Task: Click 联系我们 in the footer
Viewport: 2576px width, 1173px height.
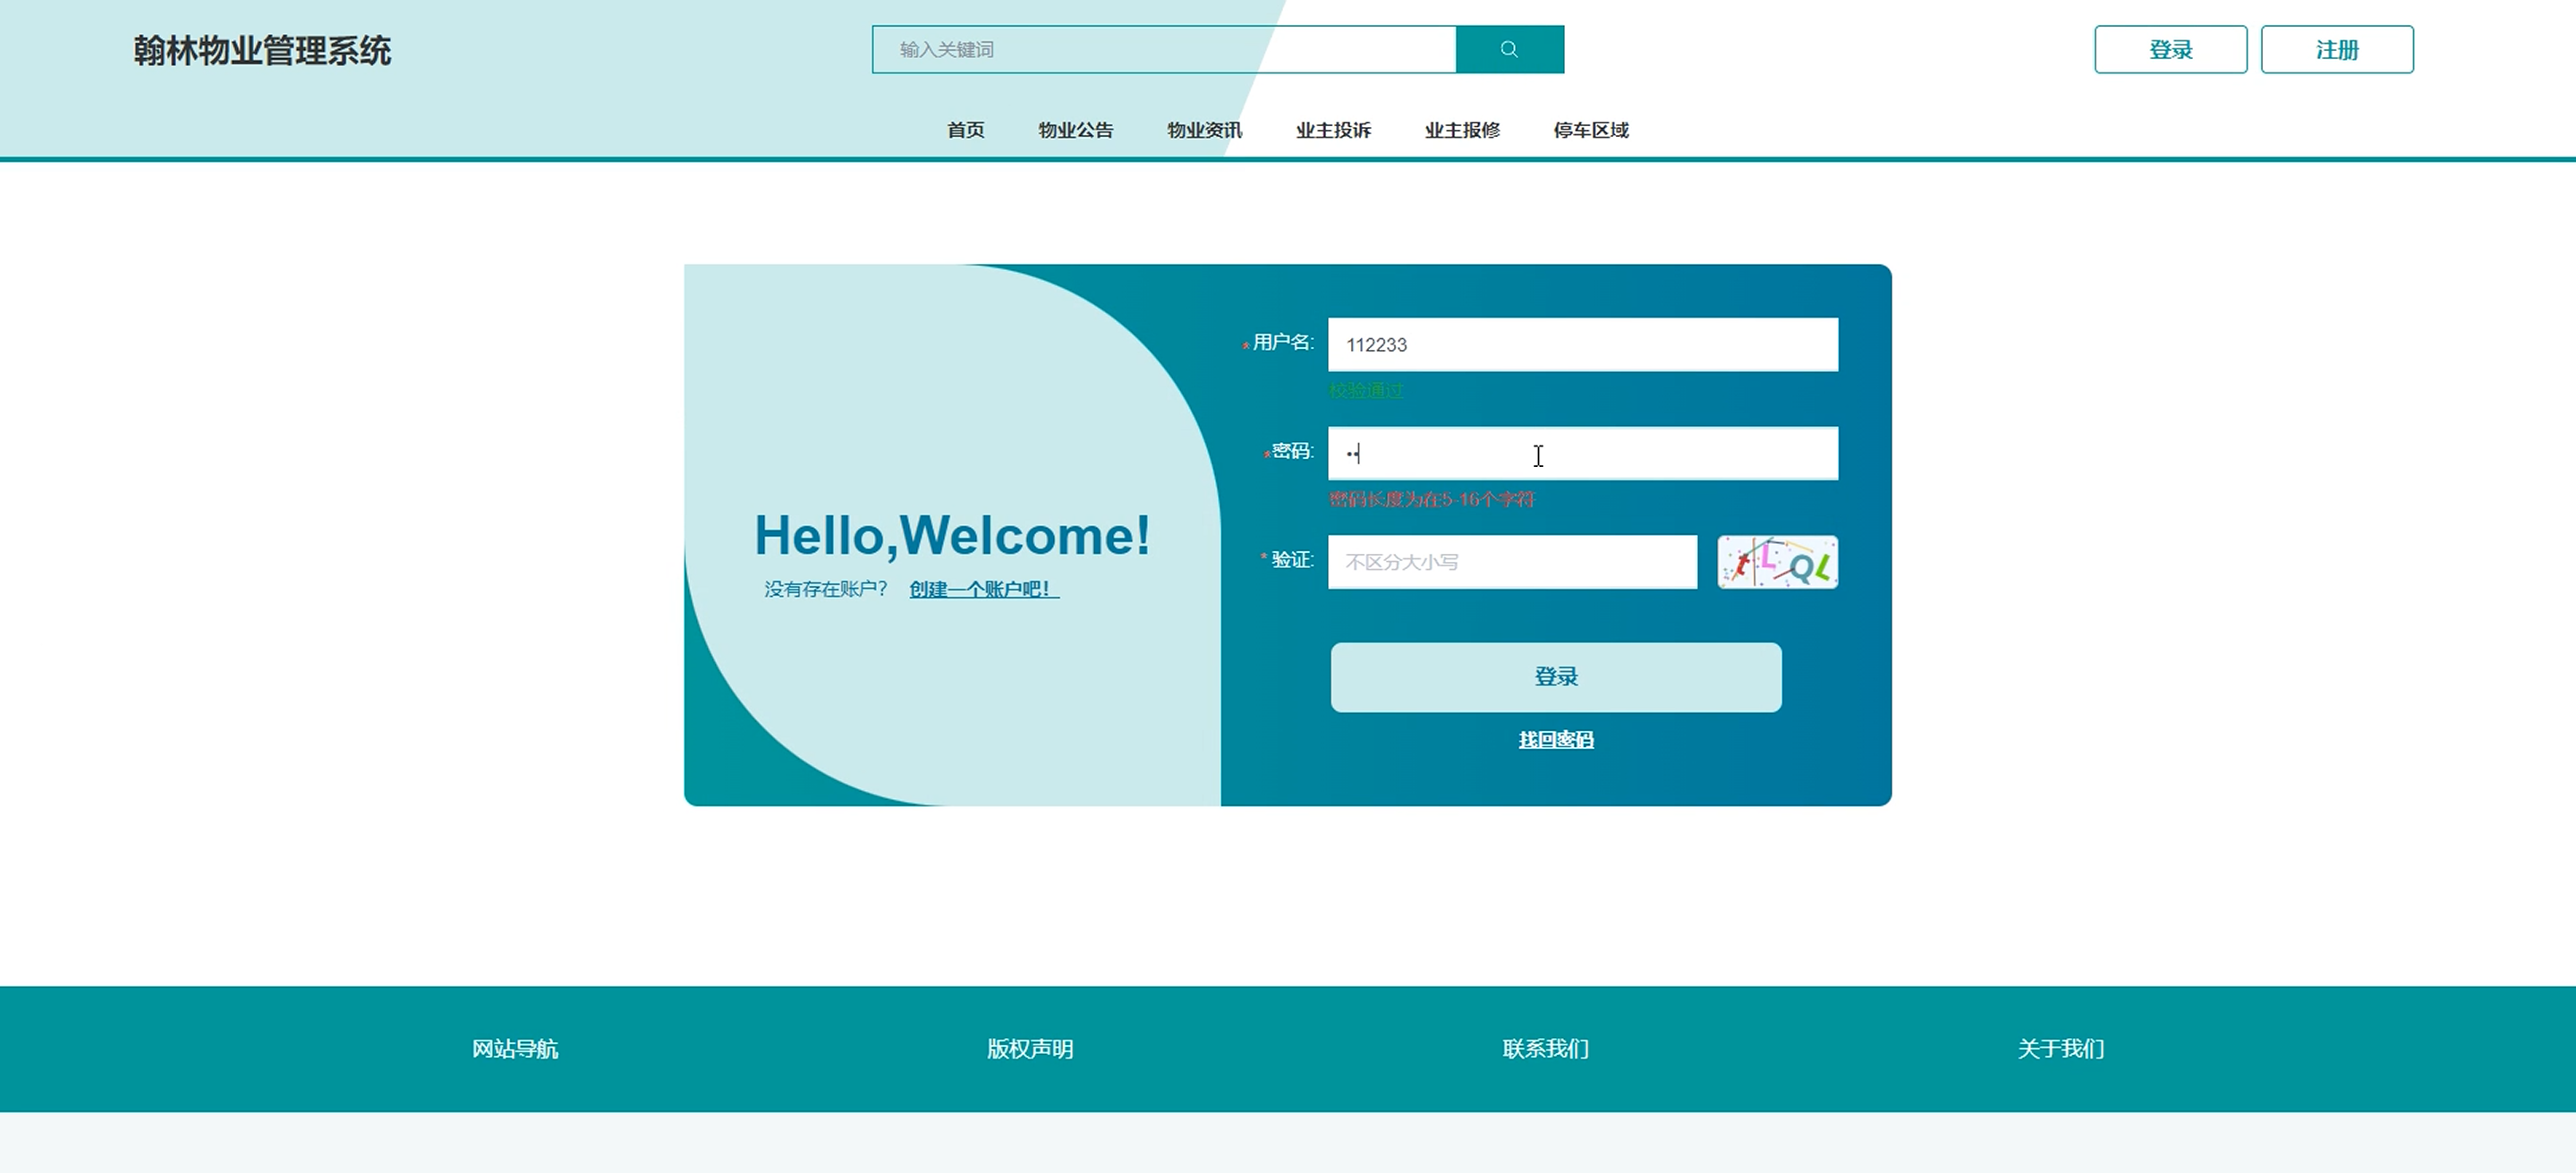Action: [x=1545, y=1048]
